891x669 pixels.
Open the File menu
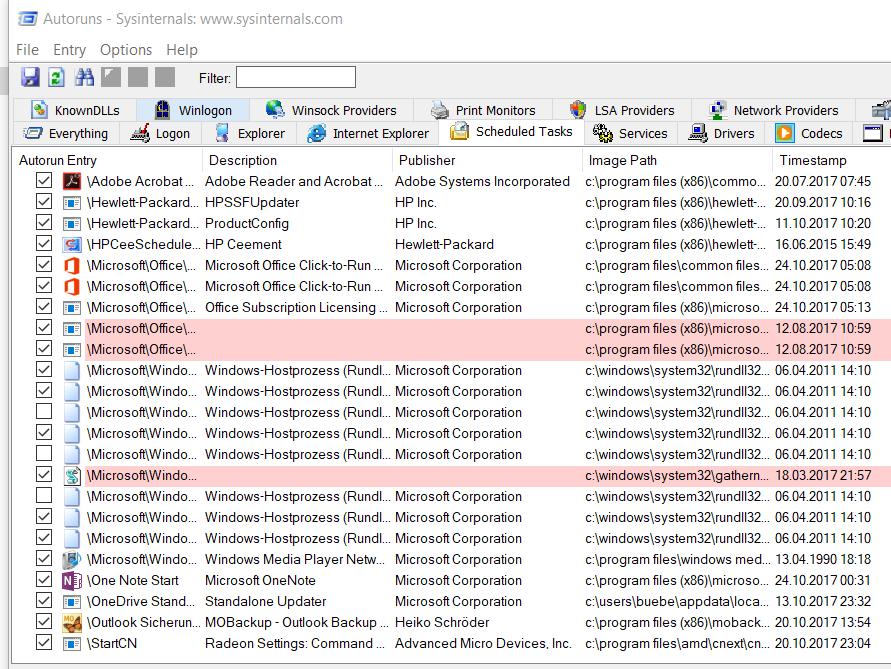tap(27, 50)
